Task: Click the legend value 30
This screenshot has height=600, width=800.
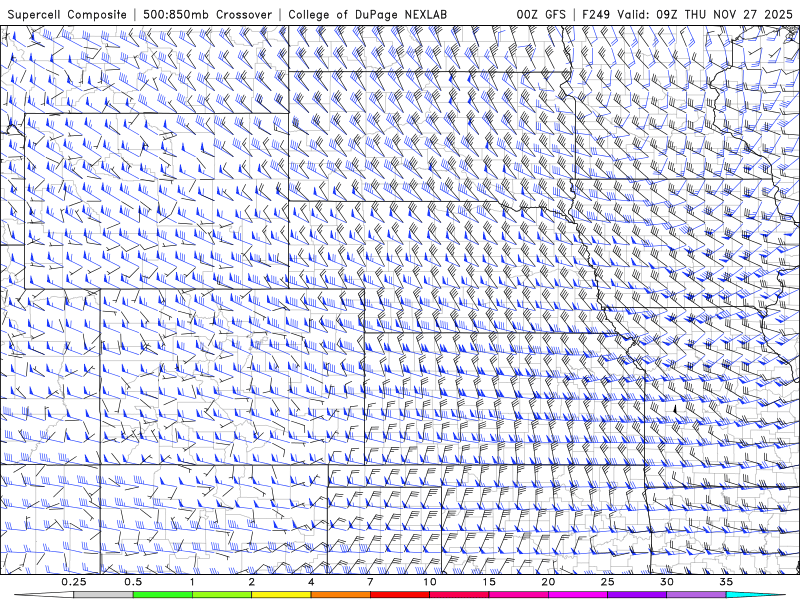Action: (666, 582)
